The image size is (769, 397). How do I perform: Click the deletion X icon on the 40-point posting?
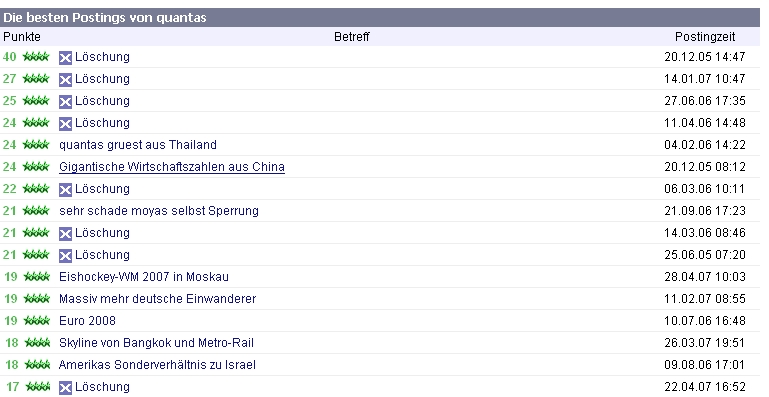(x=65, y=58)
